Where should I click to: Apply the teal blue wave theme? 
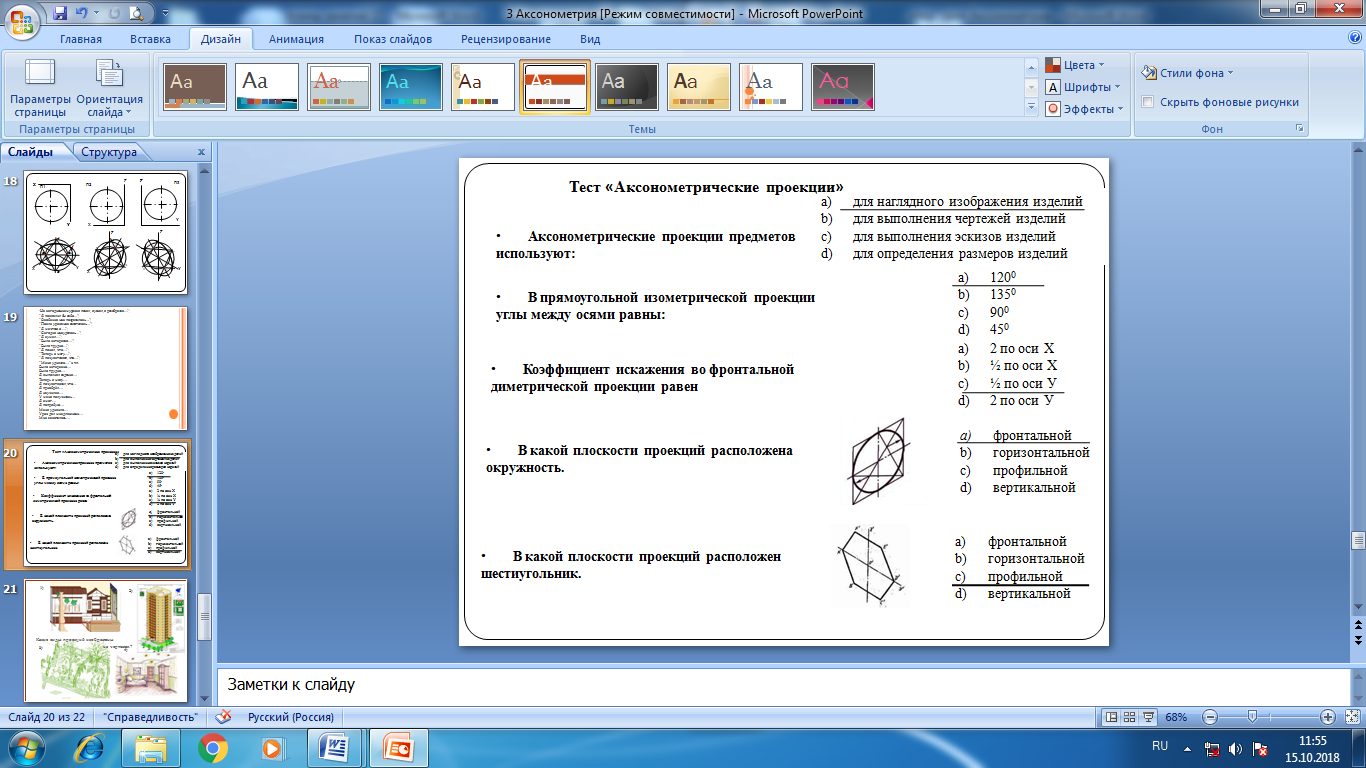pyautogui.click(x=411, y=87)
